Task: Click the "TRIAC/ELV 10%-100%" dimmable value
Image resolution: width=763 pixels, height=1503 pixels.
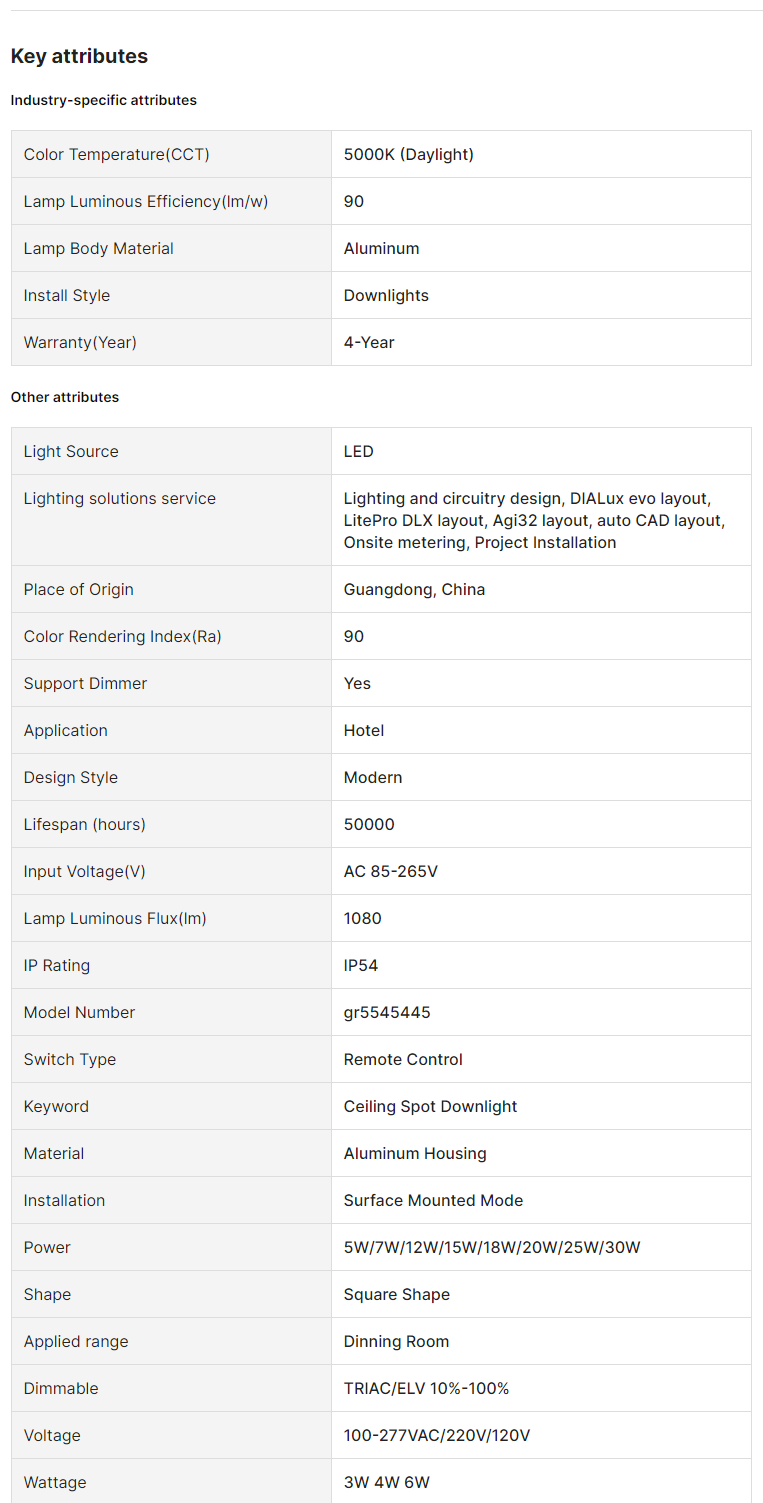Action: click(x=426, y=1388)
